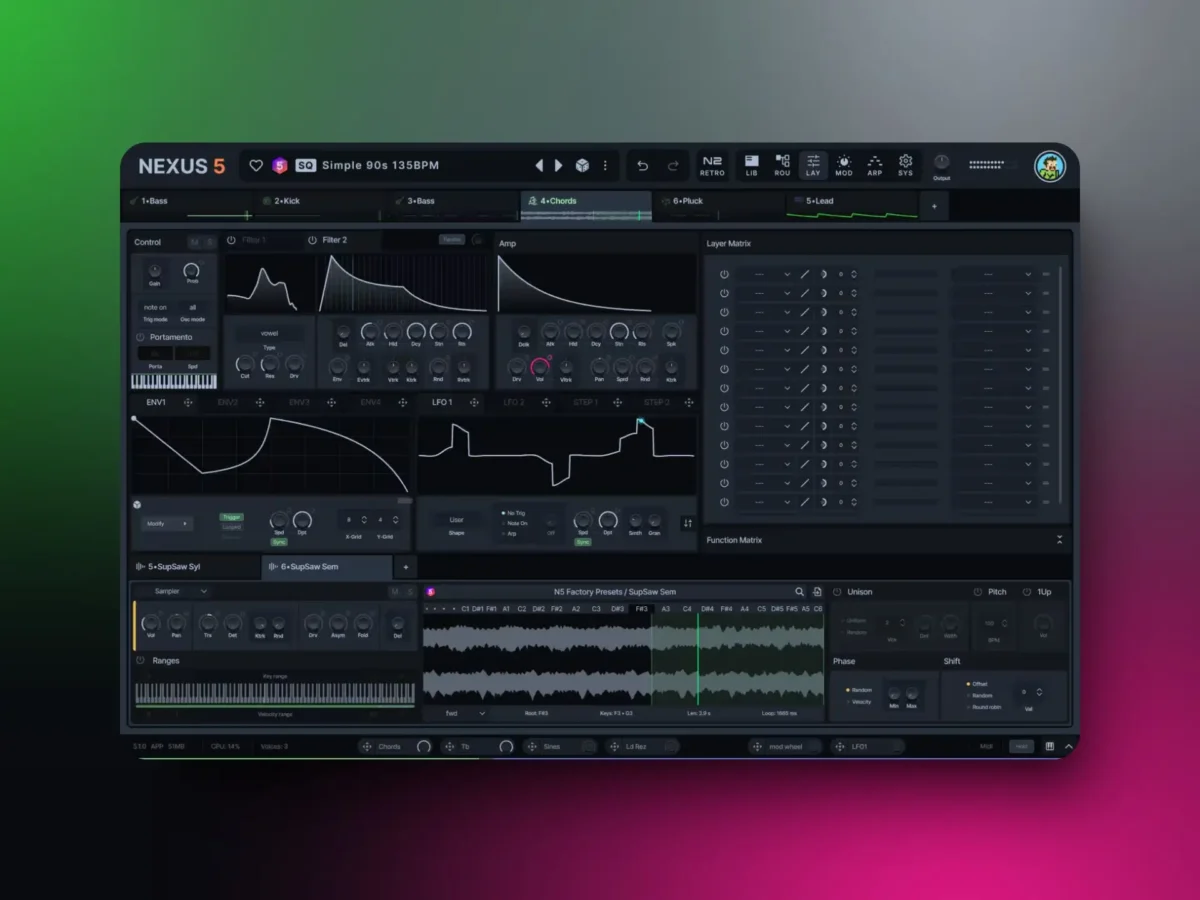Viewport: 1200px width, 900px height.
Task: Click the undo arrow icon
Action: coord(643,166)
